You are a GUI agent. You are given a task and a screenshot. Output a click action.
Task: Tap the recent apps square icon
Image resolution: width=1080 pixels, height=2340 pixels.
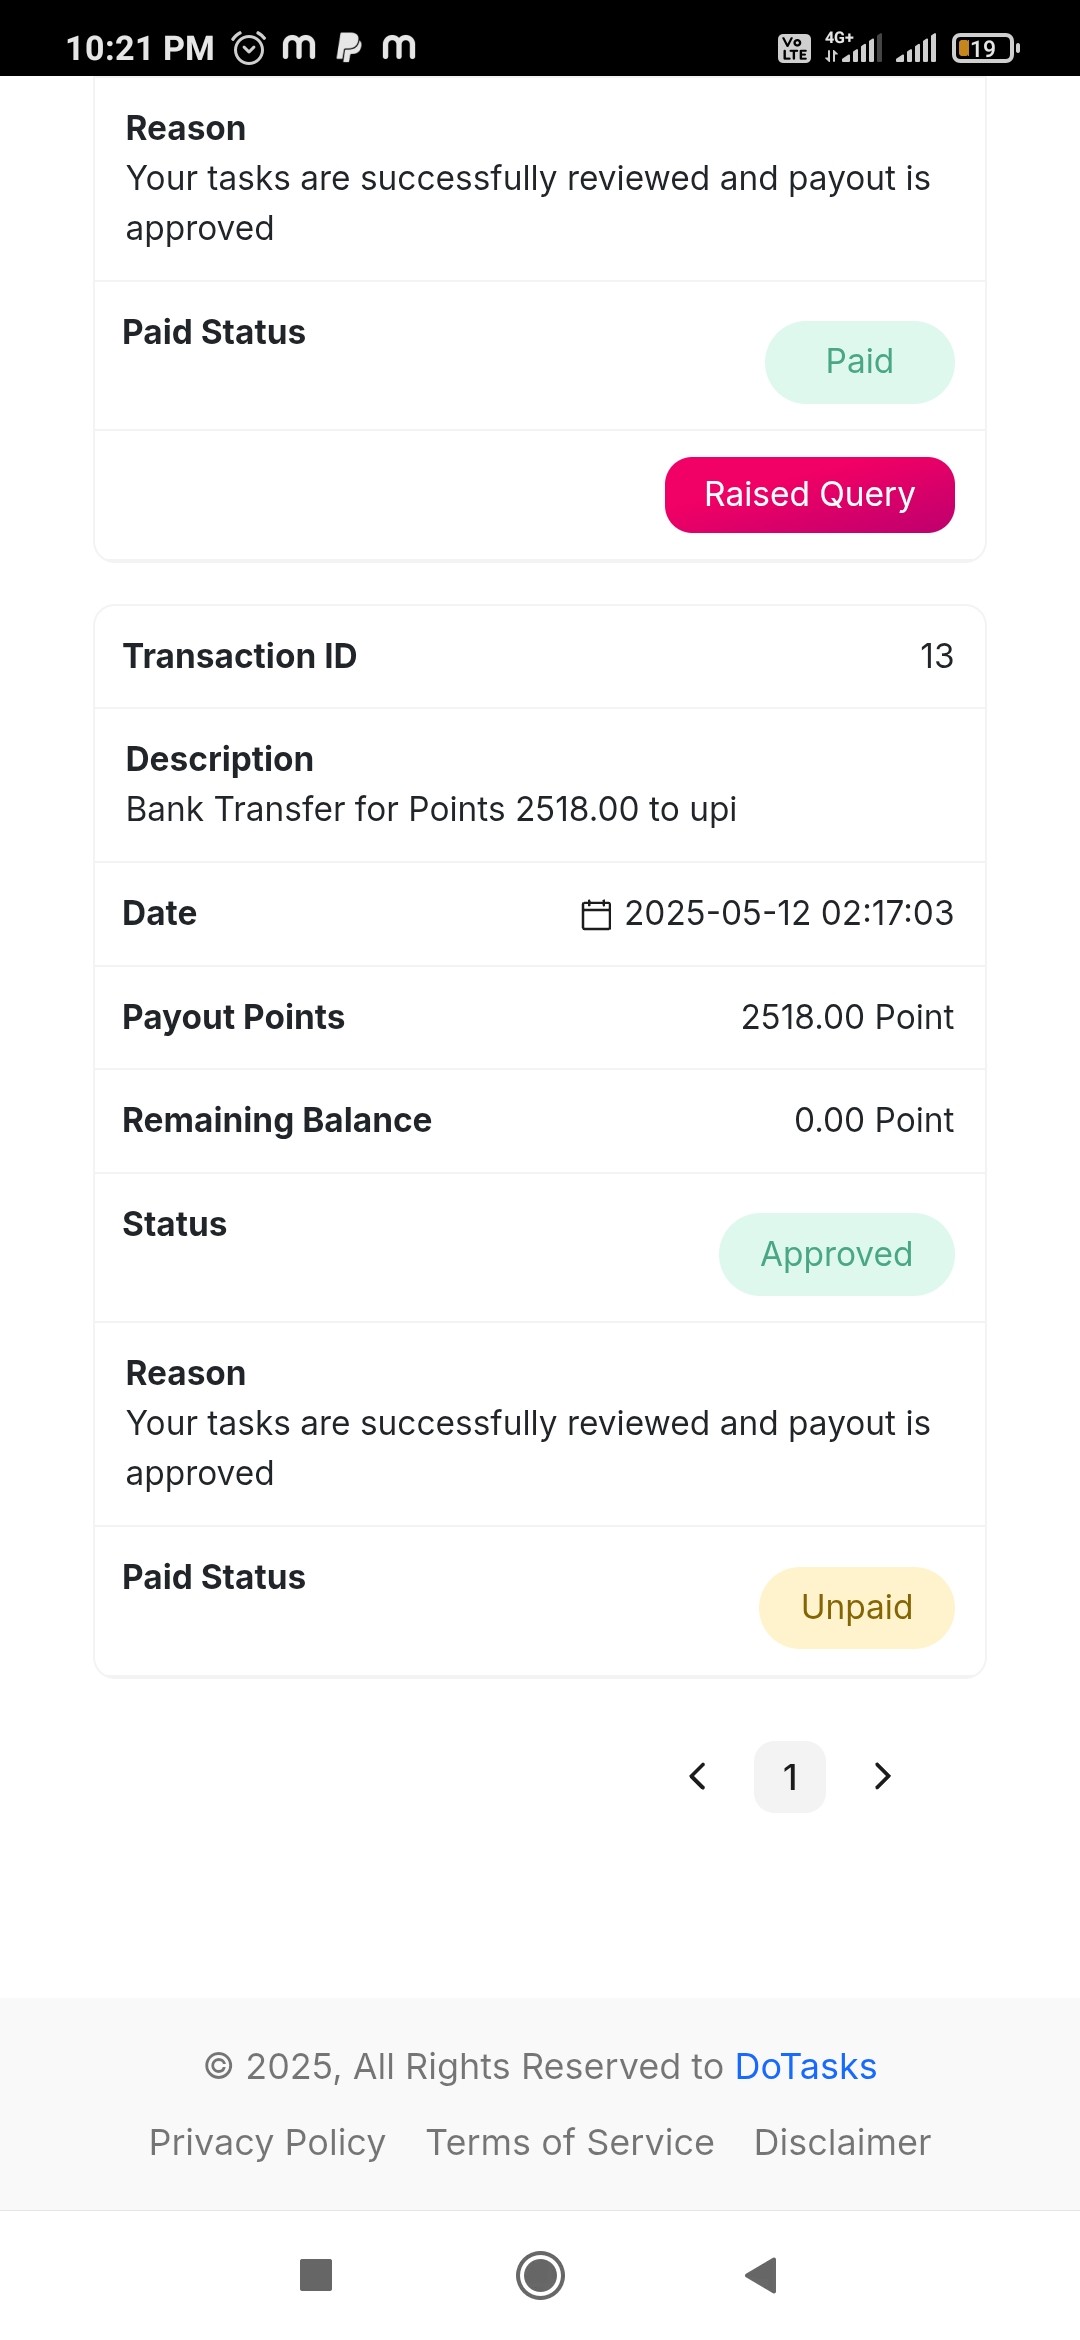point(316,2275)
